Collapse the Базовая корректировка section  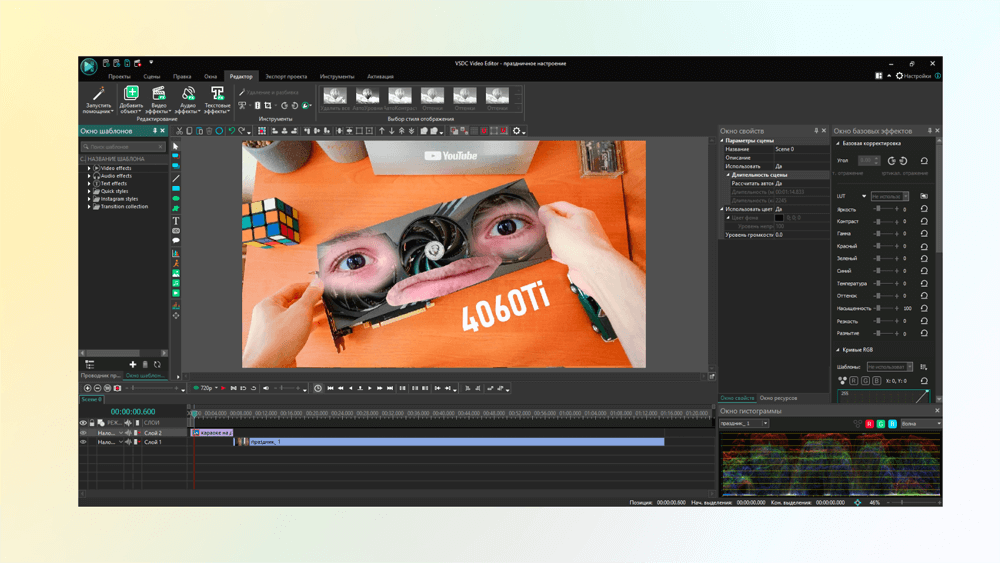point(838,143)
